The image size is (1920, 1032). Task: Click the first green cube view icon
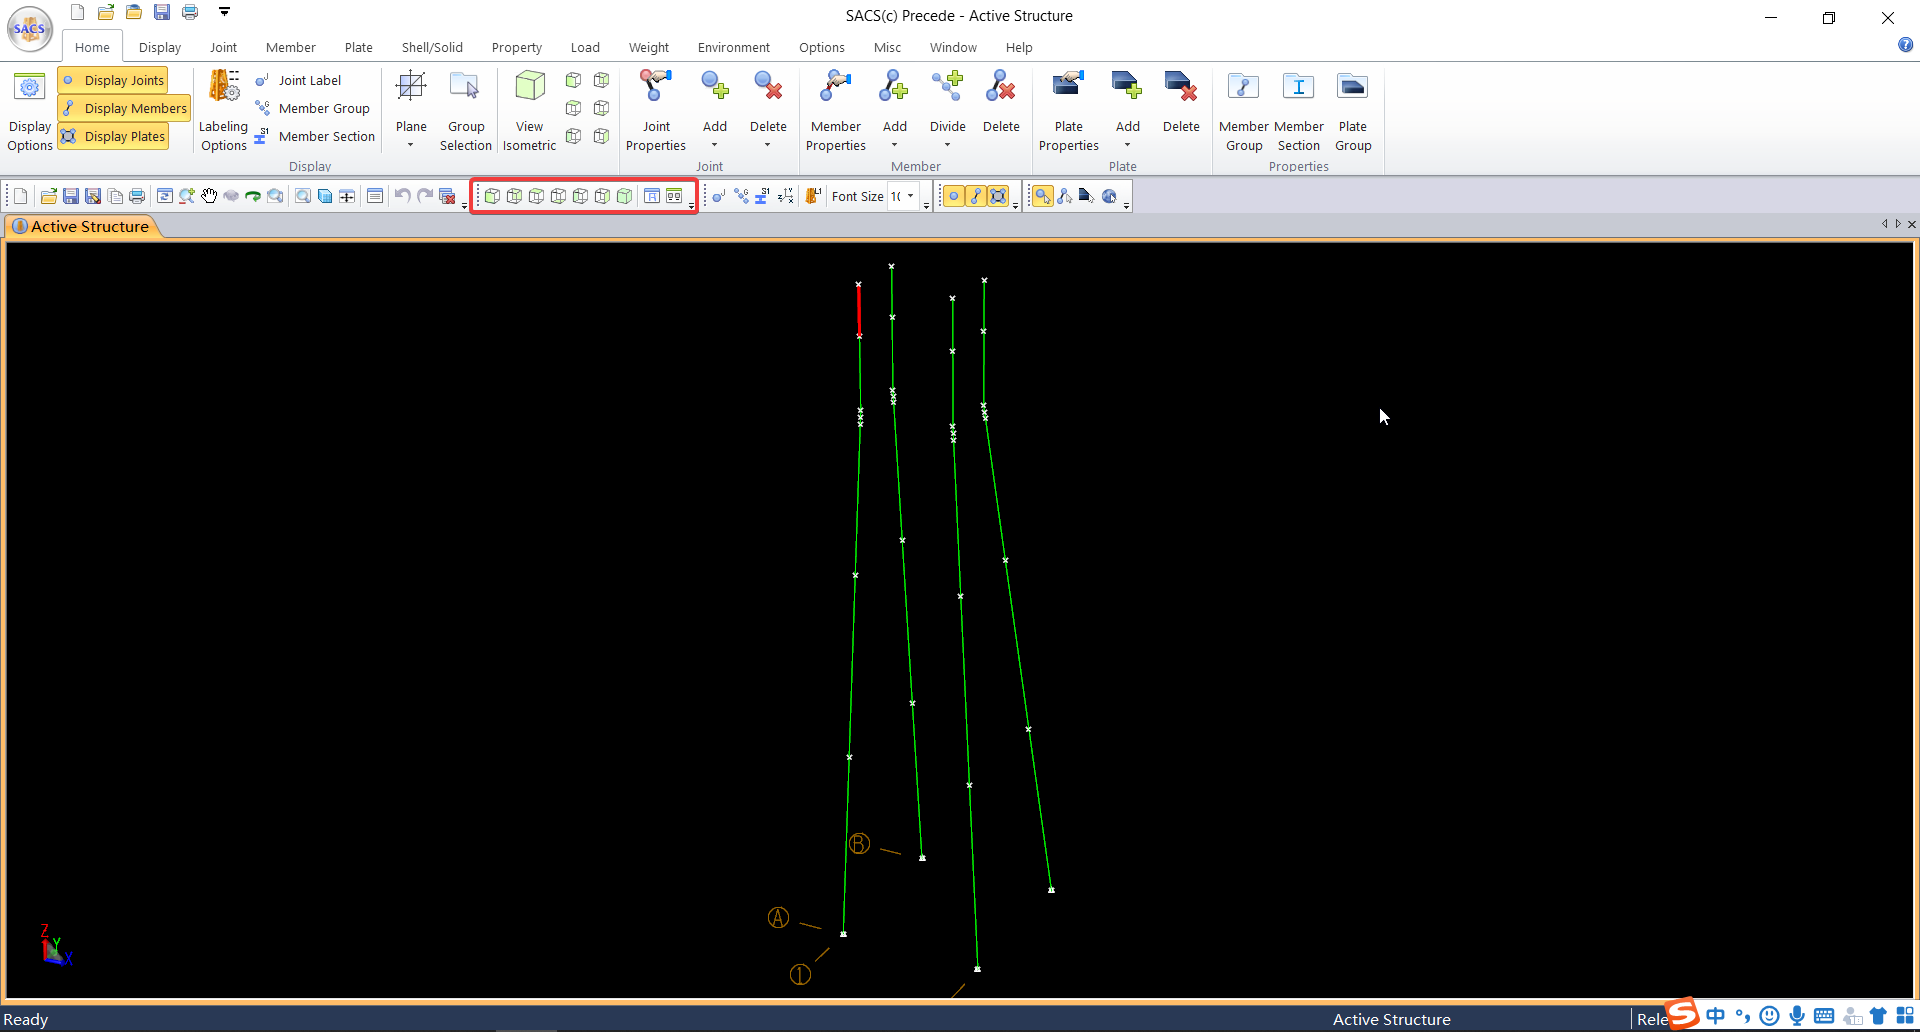(x=492, y=196)
